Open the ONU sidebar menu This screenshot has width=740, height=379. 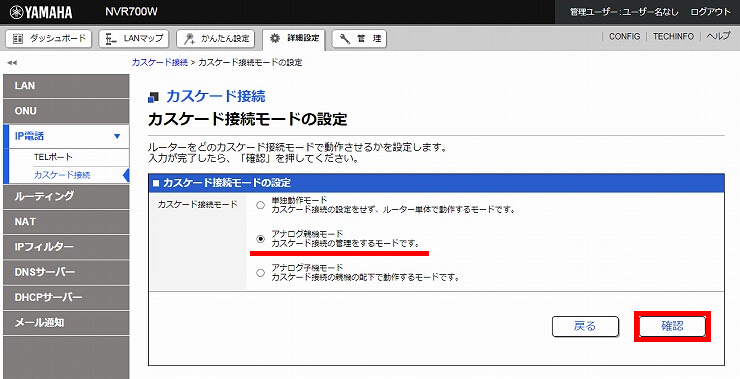66,111
